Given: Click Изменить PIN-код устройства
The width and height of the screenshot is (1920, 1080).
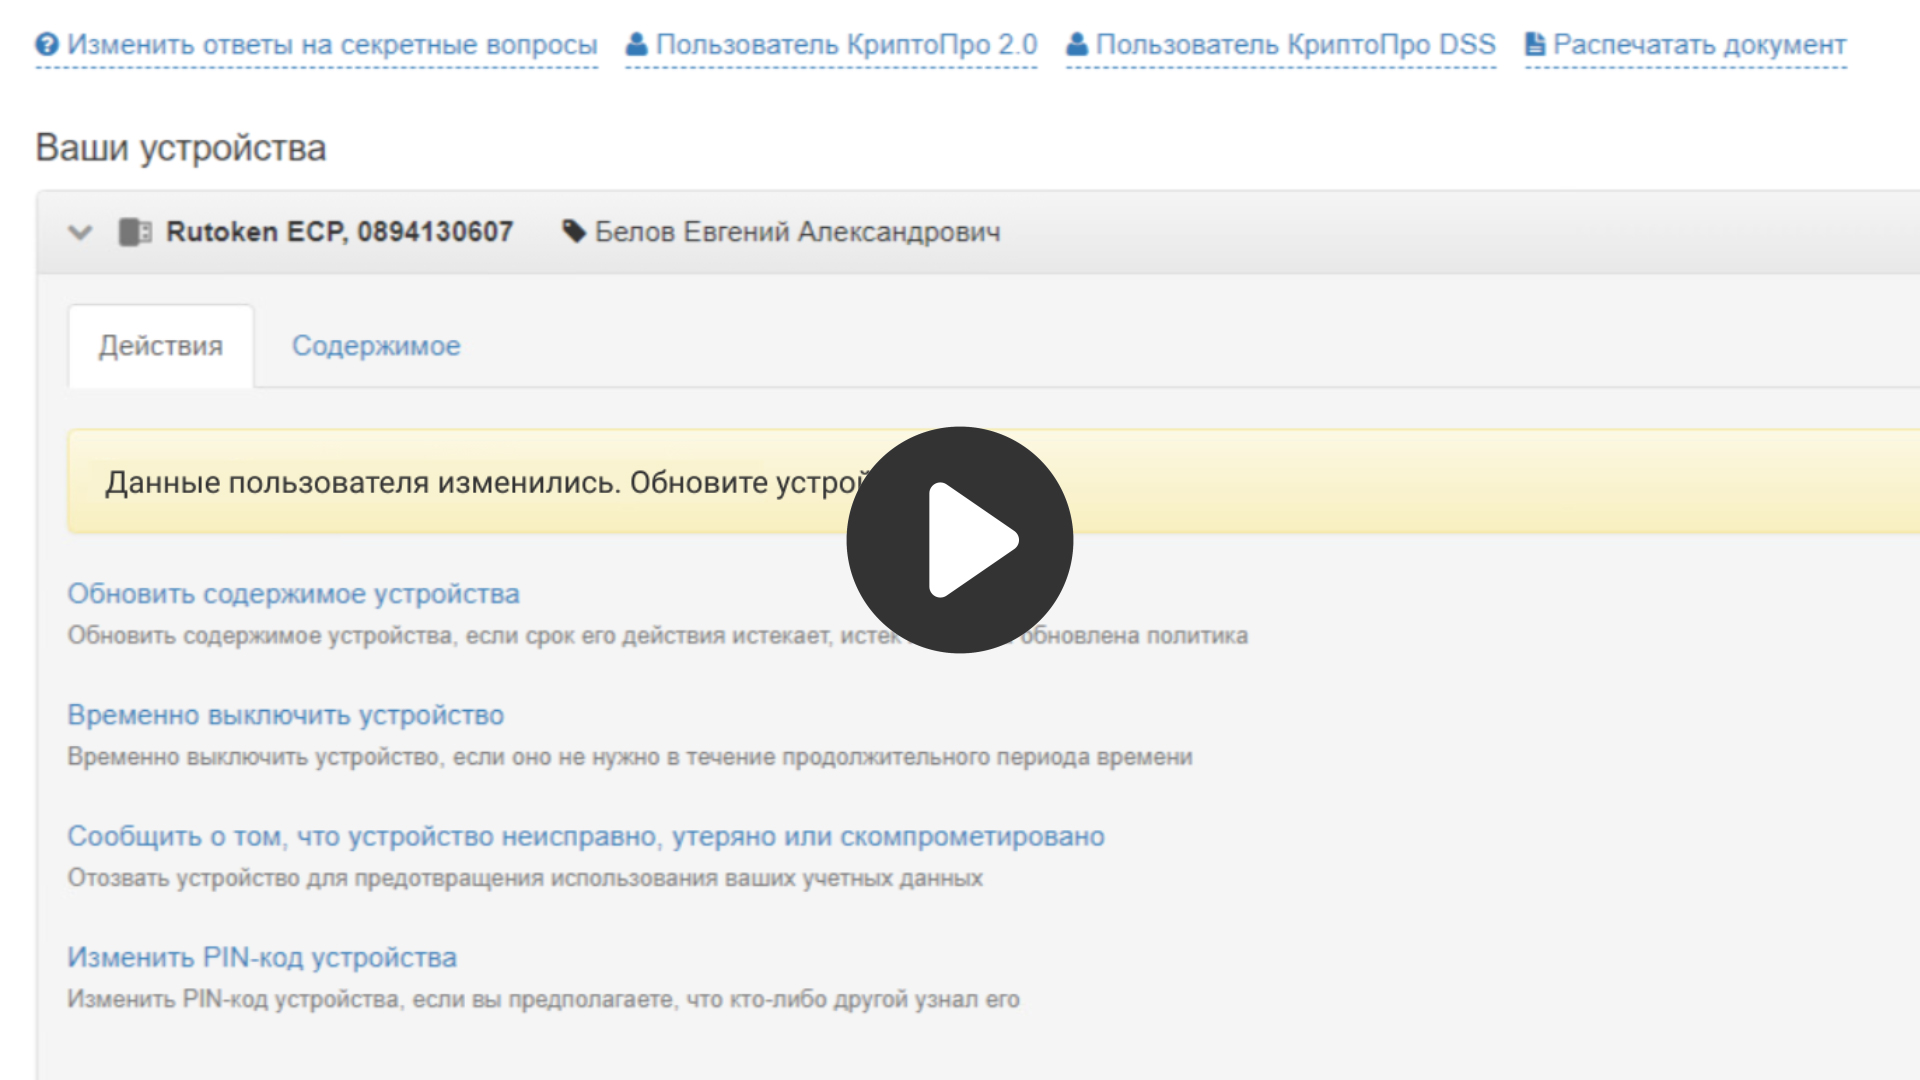Looking at the screenshot, I should point(262,957).
